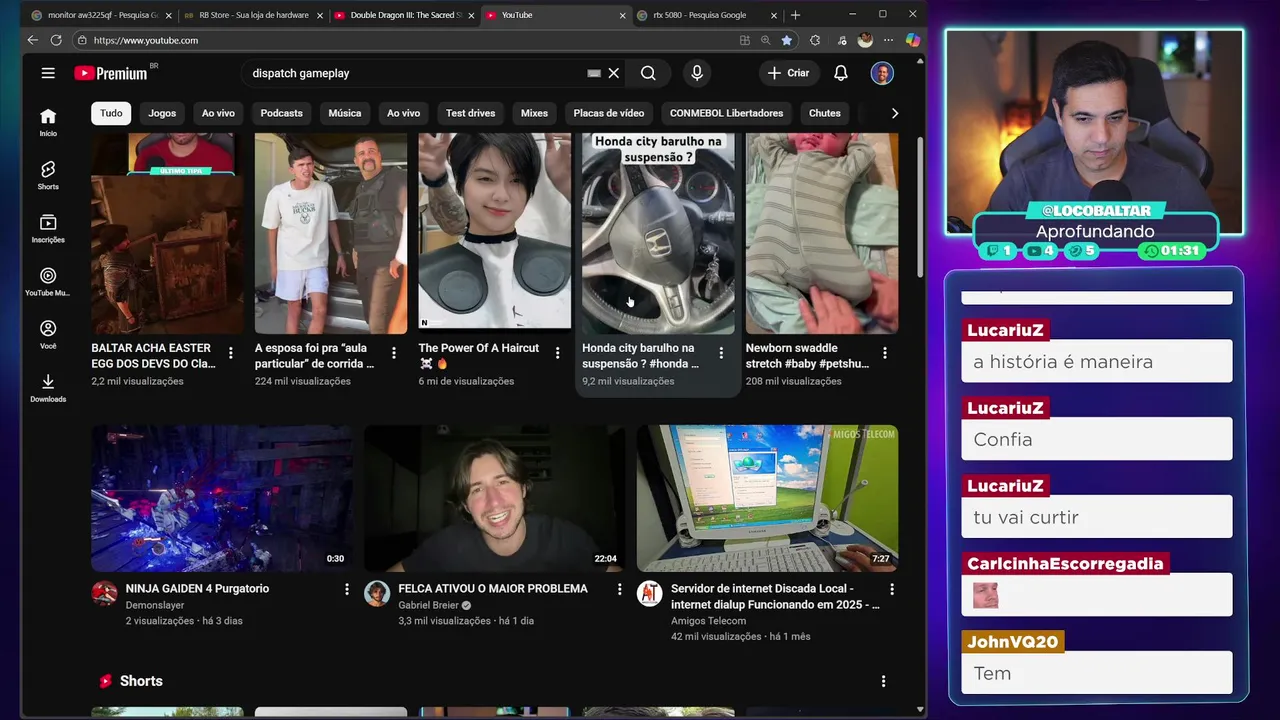
Task: Reload the page with the refresh button
Action: pyautogui.click(x=56, y=40)
